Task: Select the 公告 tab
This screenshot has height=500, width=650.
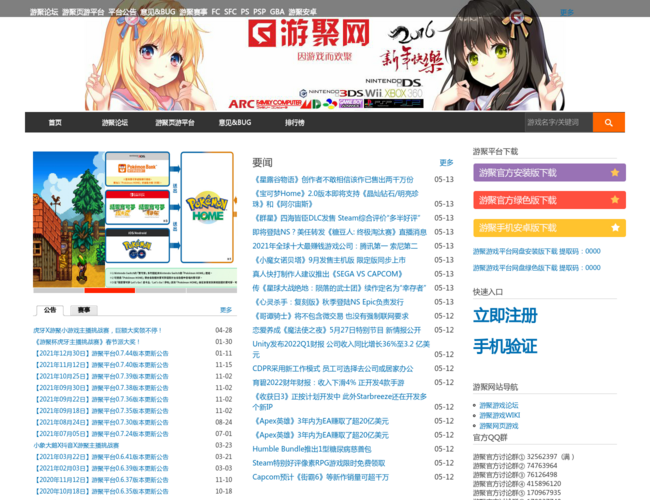Action: point(50,310)
